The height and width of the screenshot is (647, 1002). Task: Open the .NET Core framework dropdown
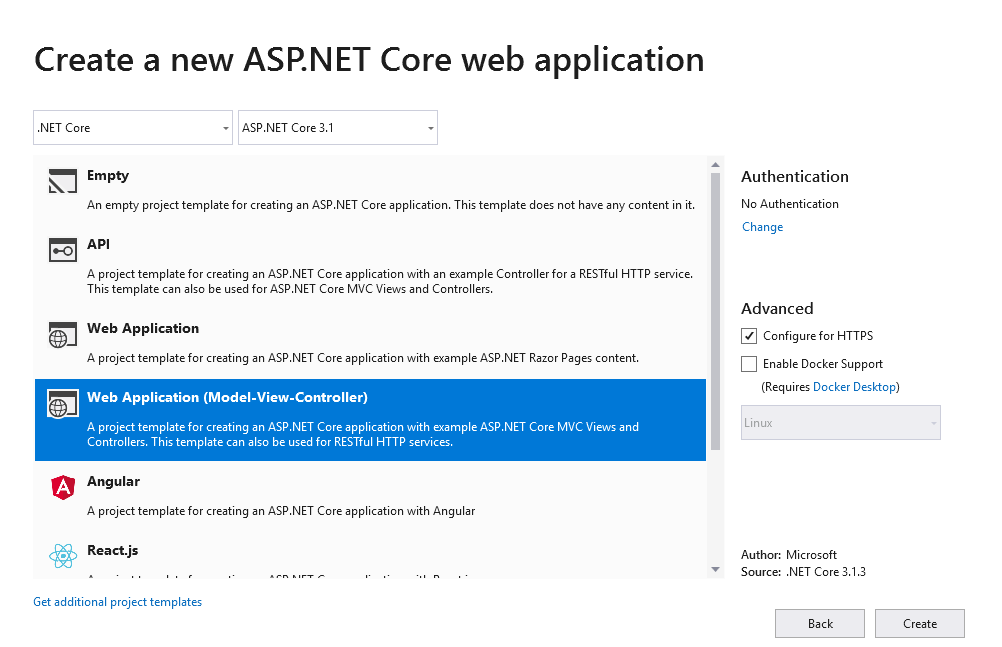pos(133,128)
